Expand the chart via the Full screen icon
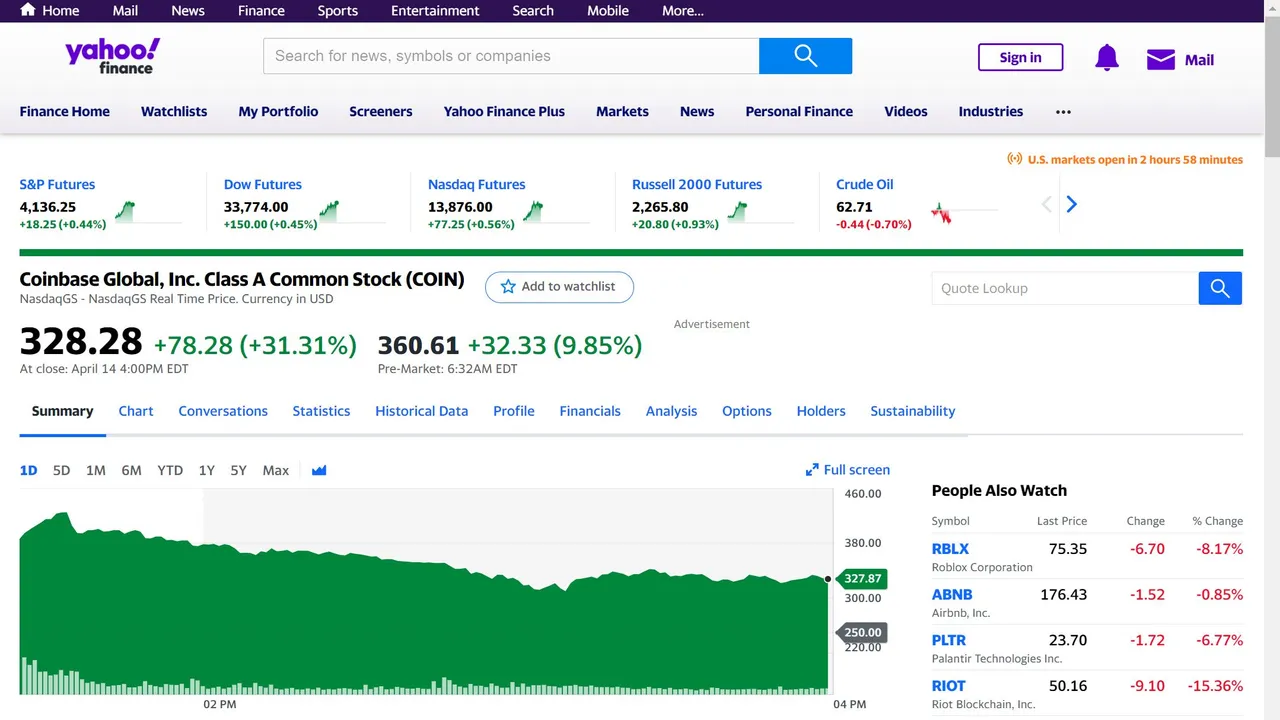1280x720 pixels. tap(812, 470)
